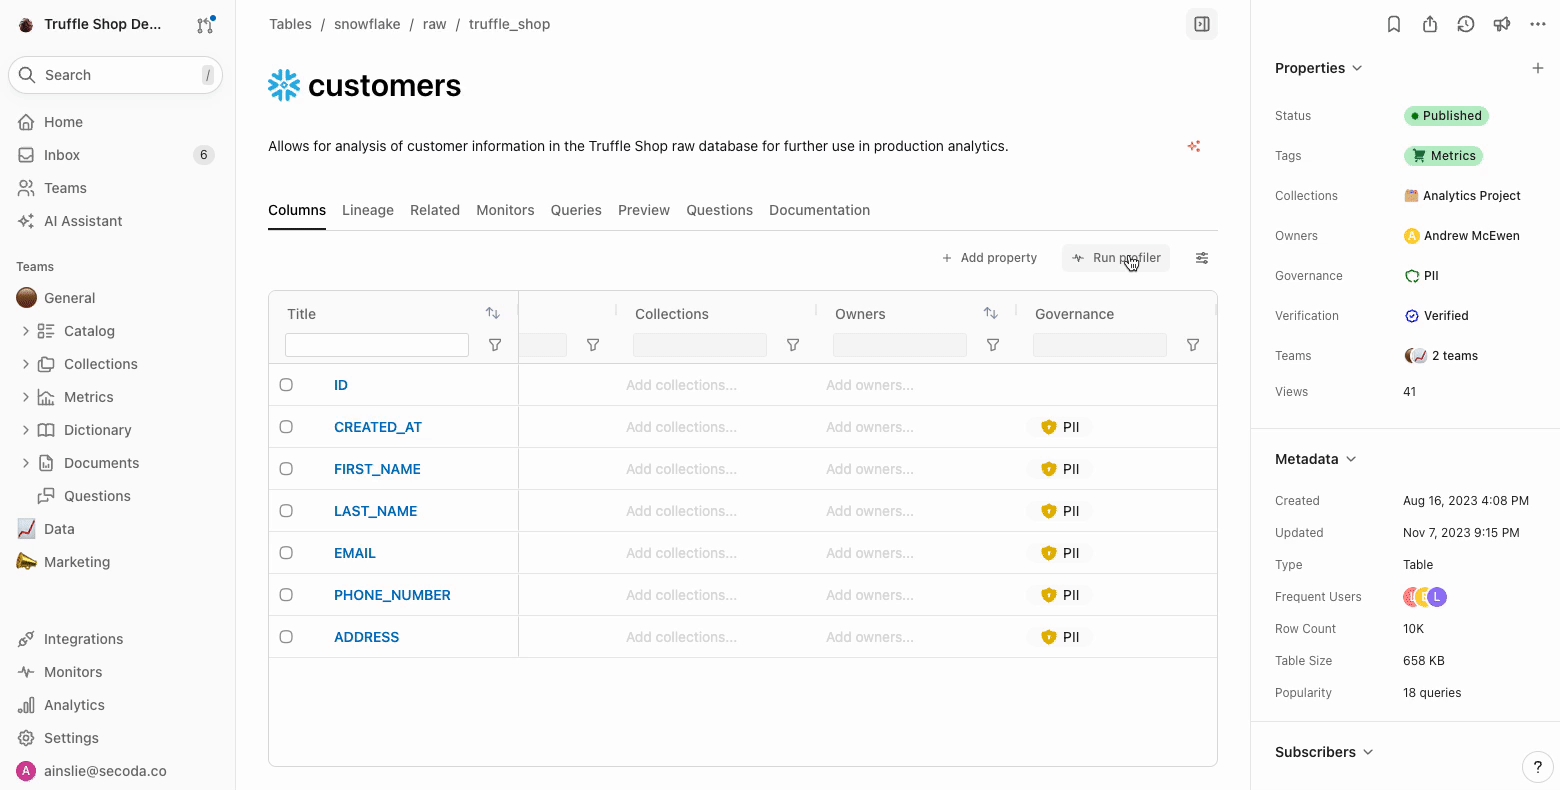Select the CREATED_AT row checkbox
Image resolution: width=1560 pixels, height=790 pixels.
click(286, 427)
